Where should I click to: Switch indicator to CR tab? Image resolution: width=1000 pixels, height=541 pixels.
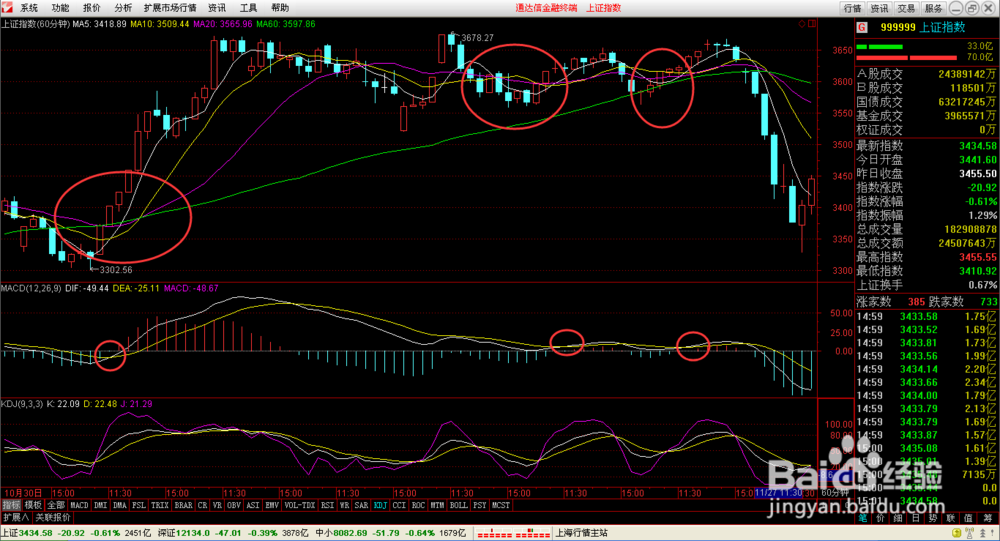[x=202, y=505]
